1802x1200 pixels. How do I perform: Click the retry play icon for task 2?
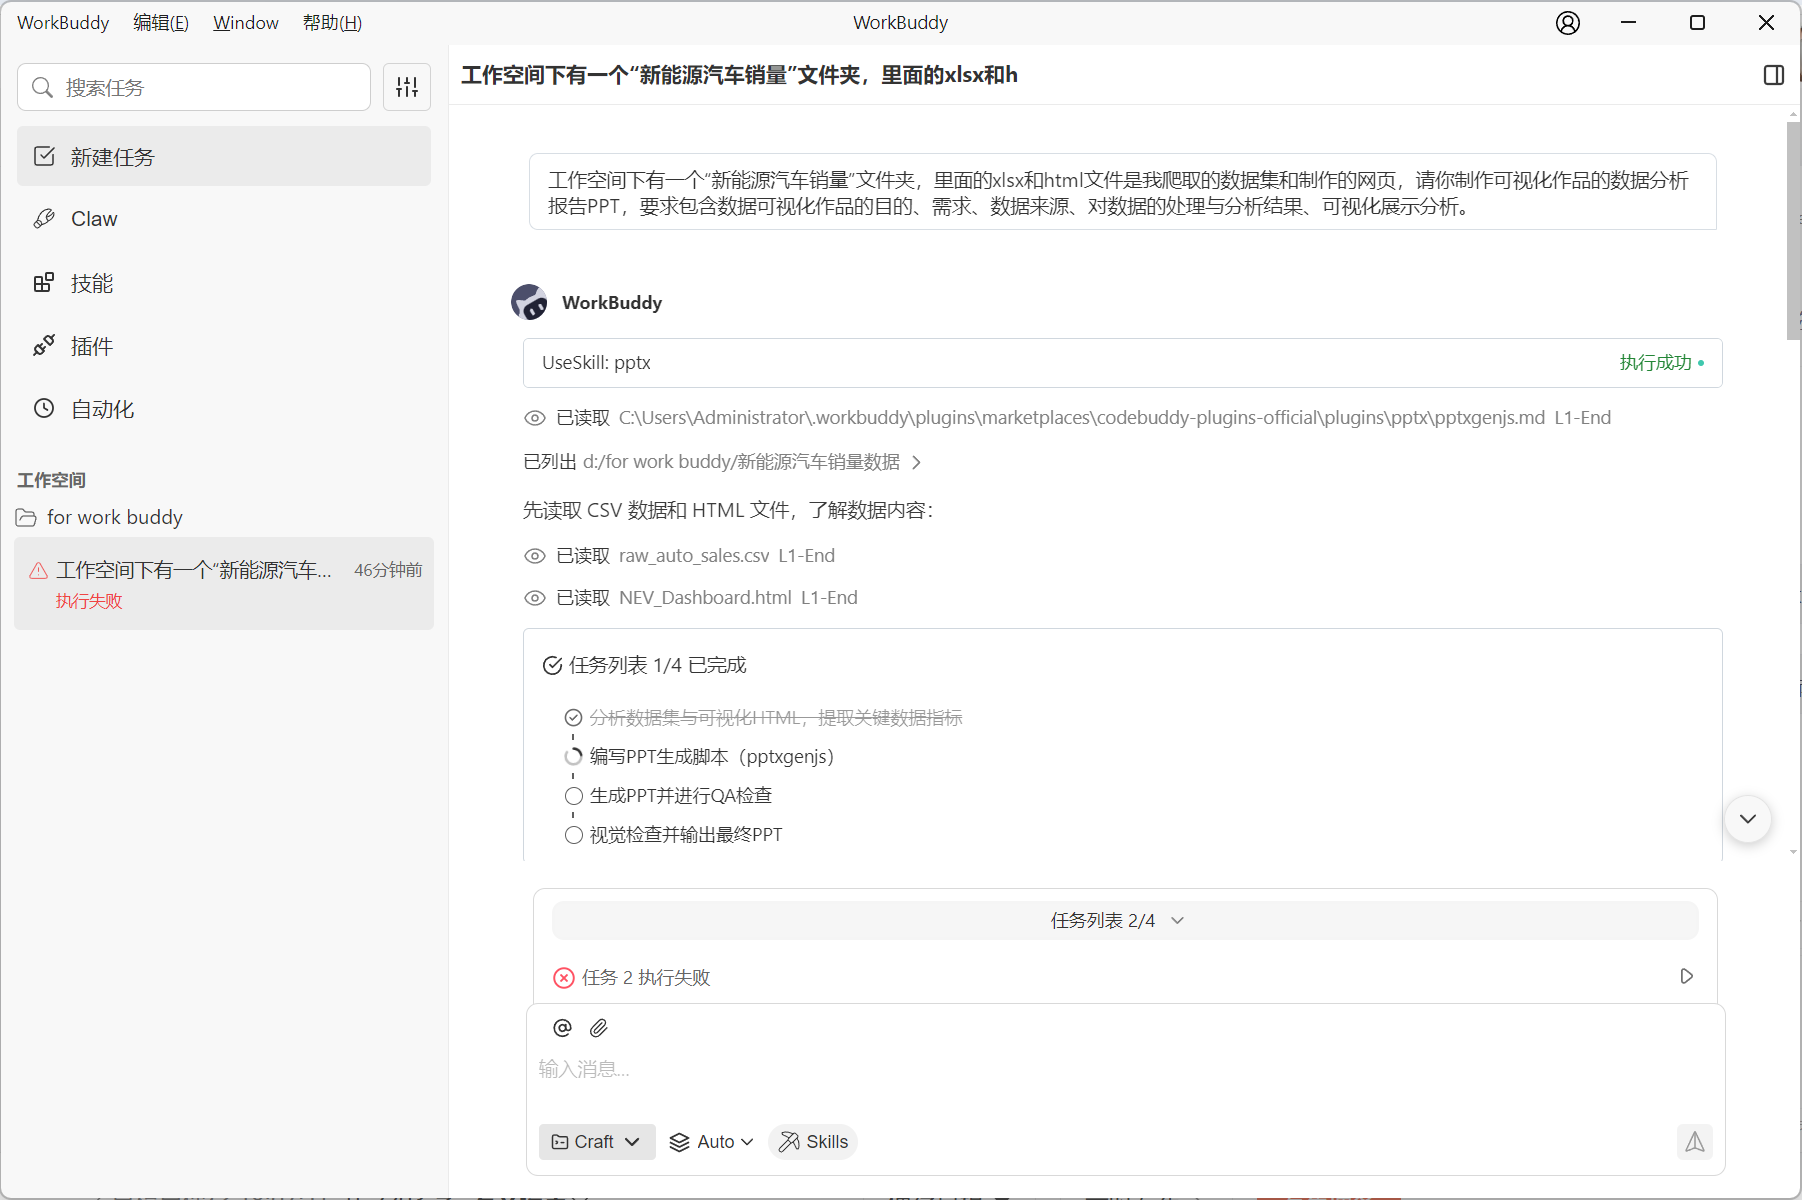(x=1686, y=976)
